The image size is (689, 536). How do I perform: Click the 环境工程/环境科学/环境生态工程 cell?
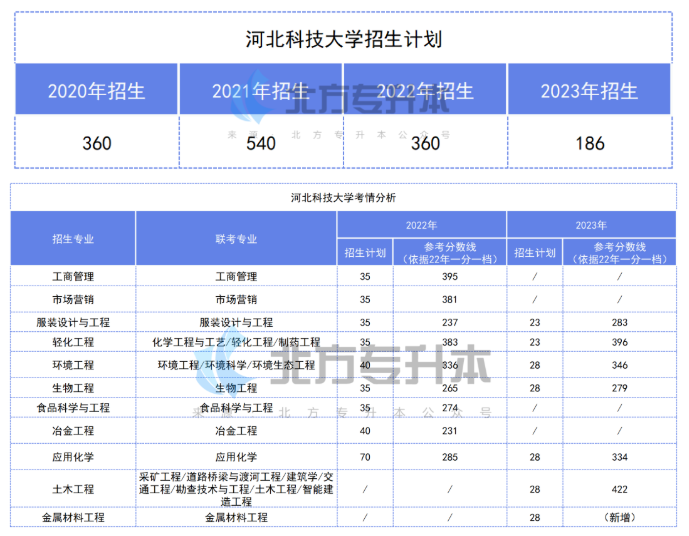coord(236,365)
